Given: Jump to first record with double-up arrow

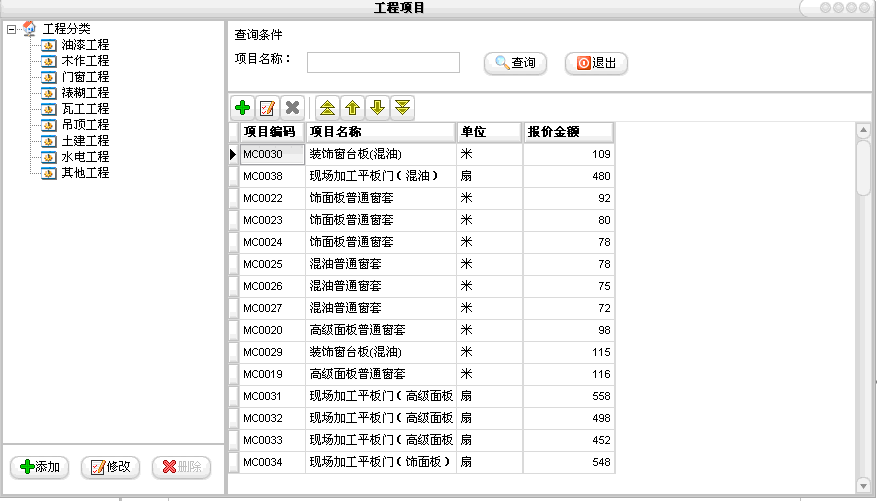Looking at the screenshot, I should 327,107.
